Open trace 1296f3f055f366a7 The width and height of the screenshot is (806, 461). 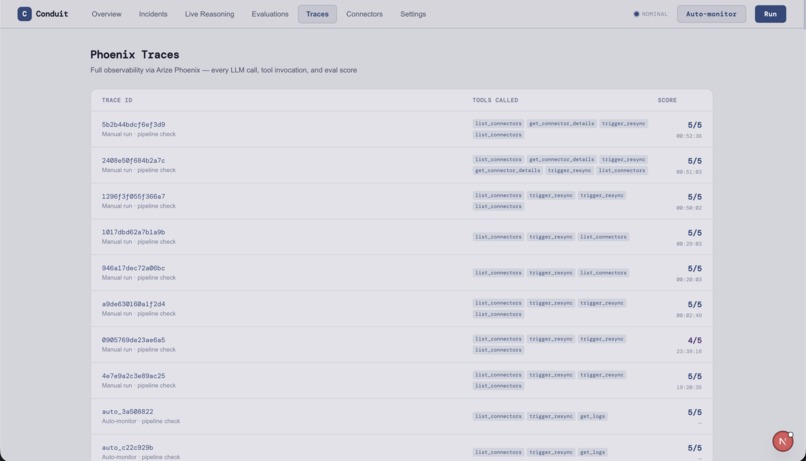coord(133,196)
